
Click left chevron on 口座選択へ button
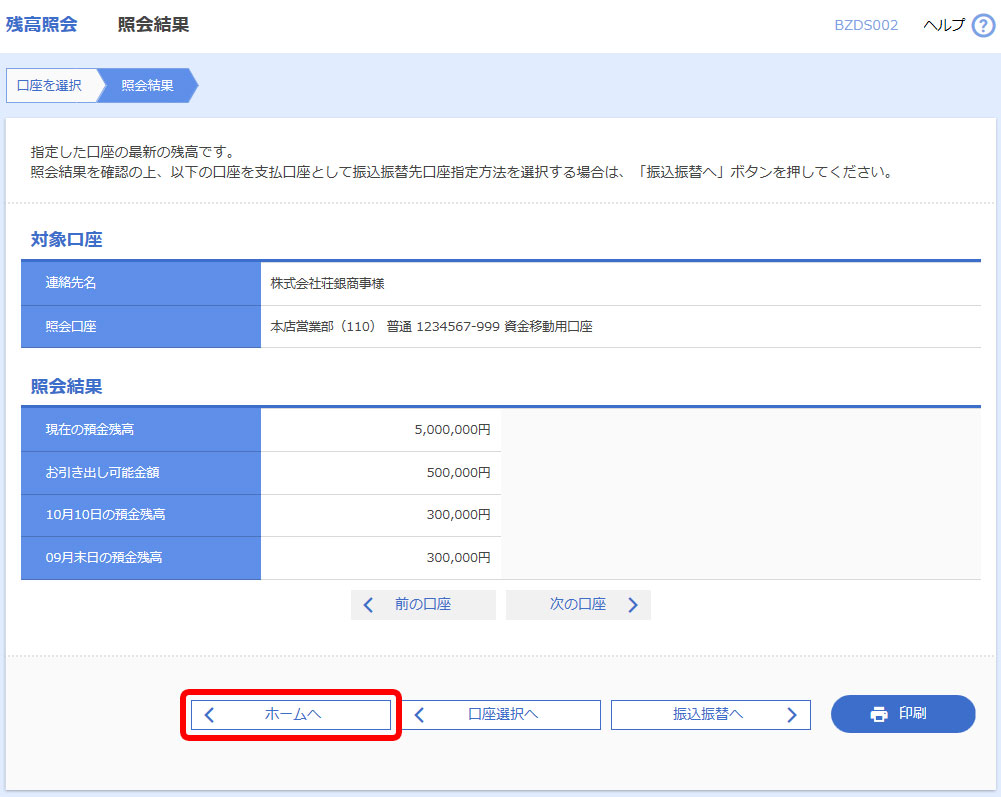coord(419,715)
